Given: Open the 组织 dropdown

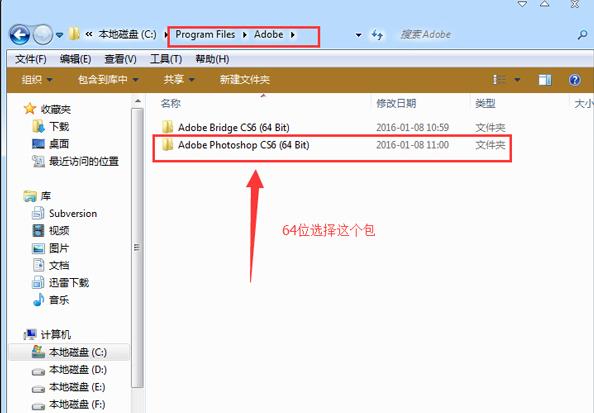Looking at the screenshot, I should coord(37,80).
